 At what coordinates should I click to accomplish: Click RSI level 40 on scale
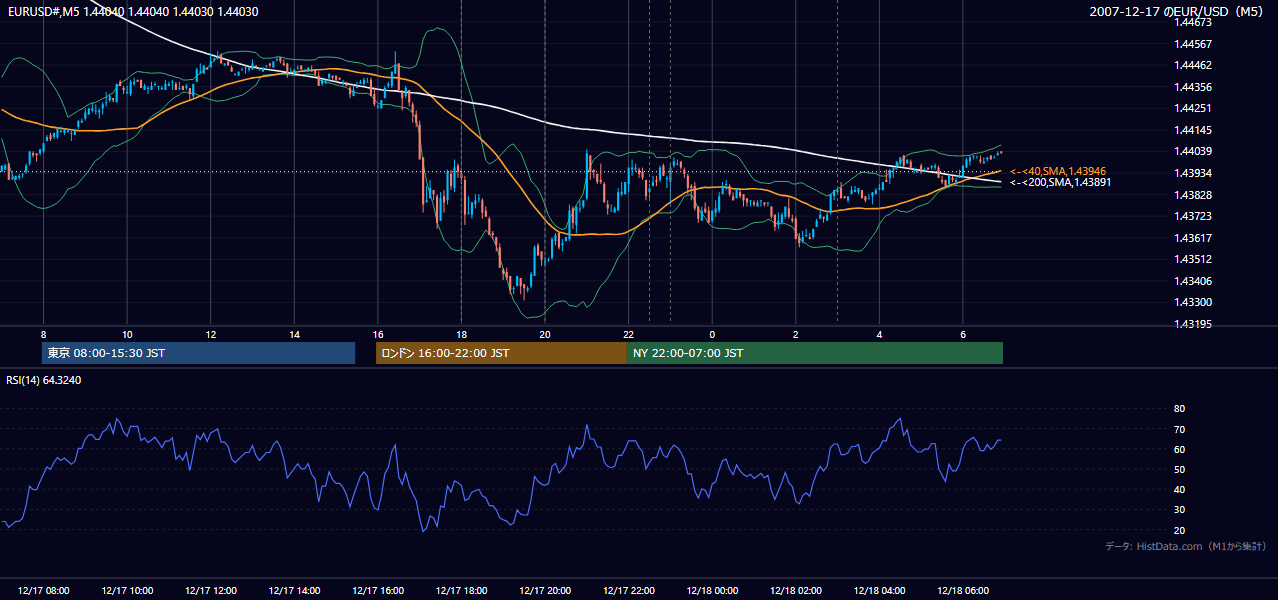[x=1179, y=490]
